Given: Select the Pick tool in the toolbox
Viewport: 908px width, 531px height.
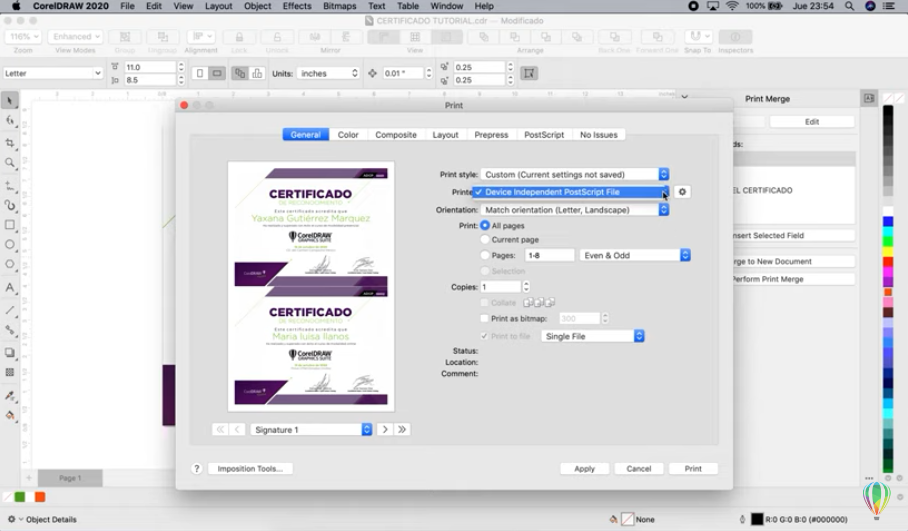Looking at the screenshot, I should tap(10, 101).
